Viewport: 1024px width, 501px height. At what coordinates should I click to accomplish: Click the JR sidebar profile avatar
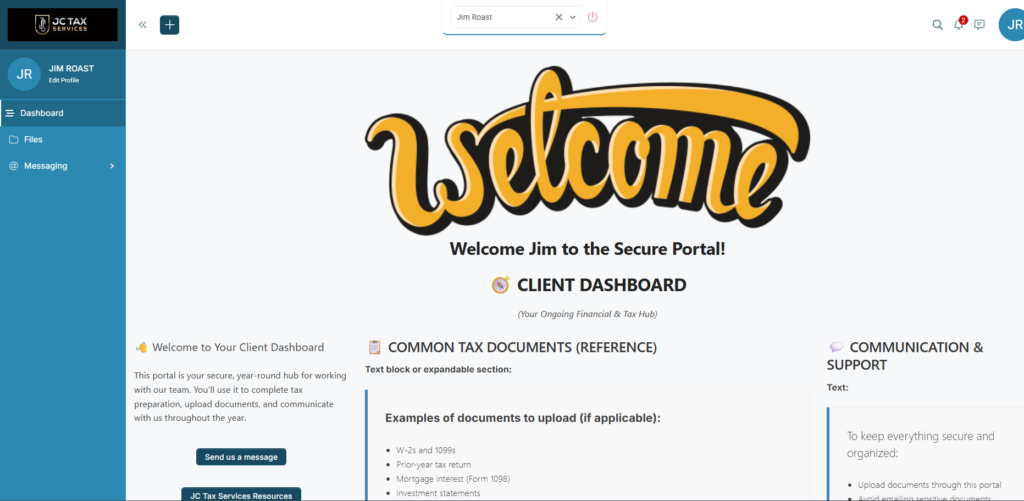24,74
